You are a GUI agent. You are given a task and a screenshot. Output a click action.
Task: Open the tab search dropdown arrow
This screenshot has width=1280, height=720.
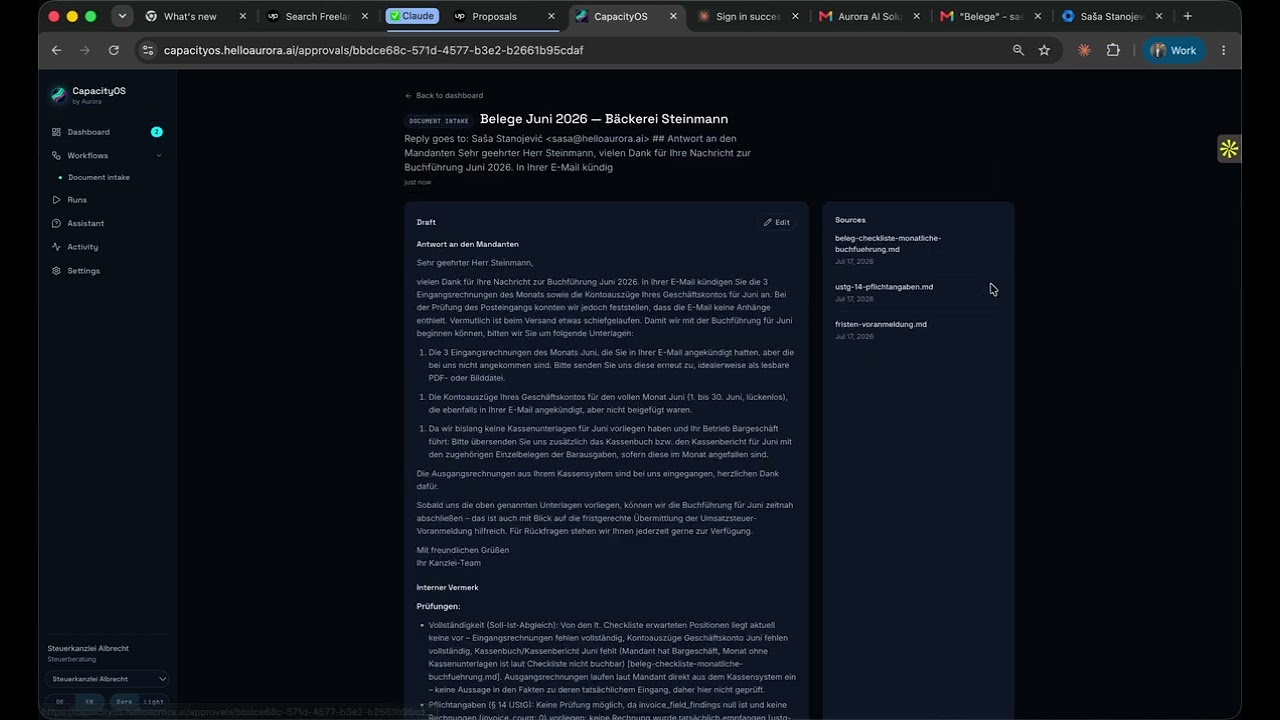(122, 16)
